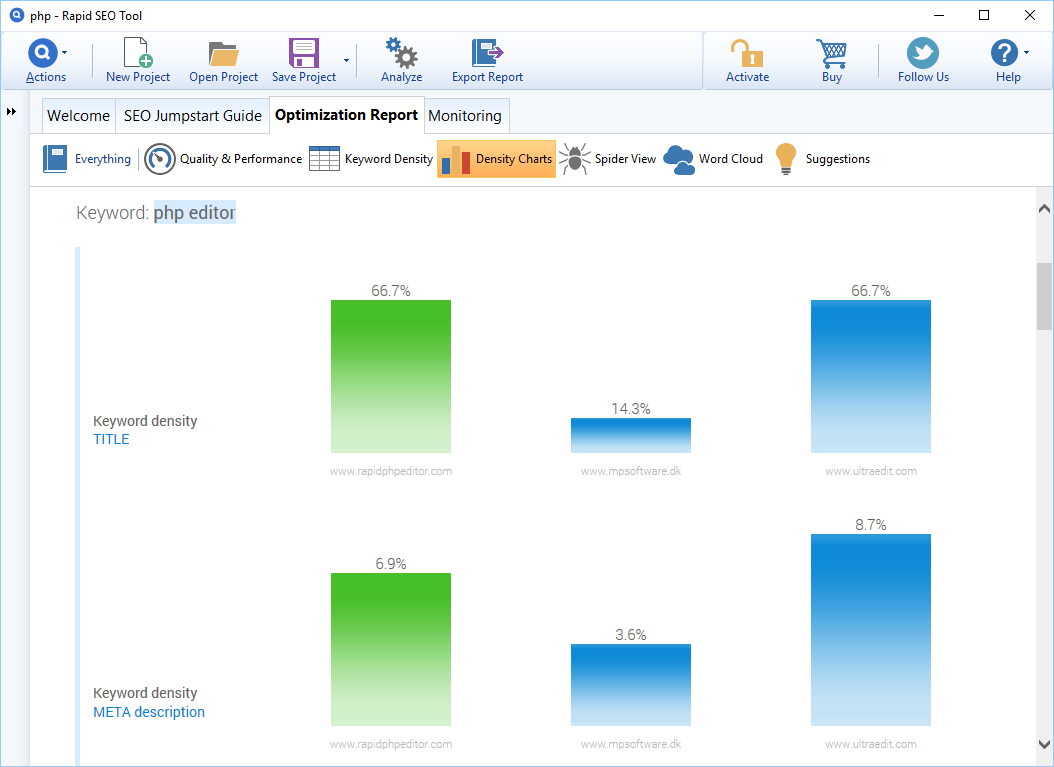This screenshot has height=767, width=1054.
Task: Click the Export Report icon
Action: [487, 54]
